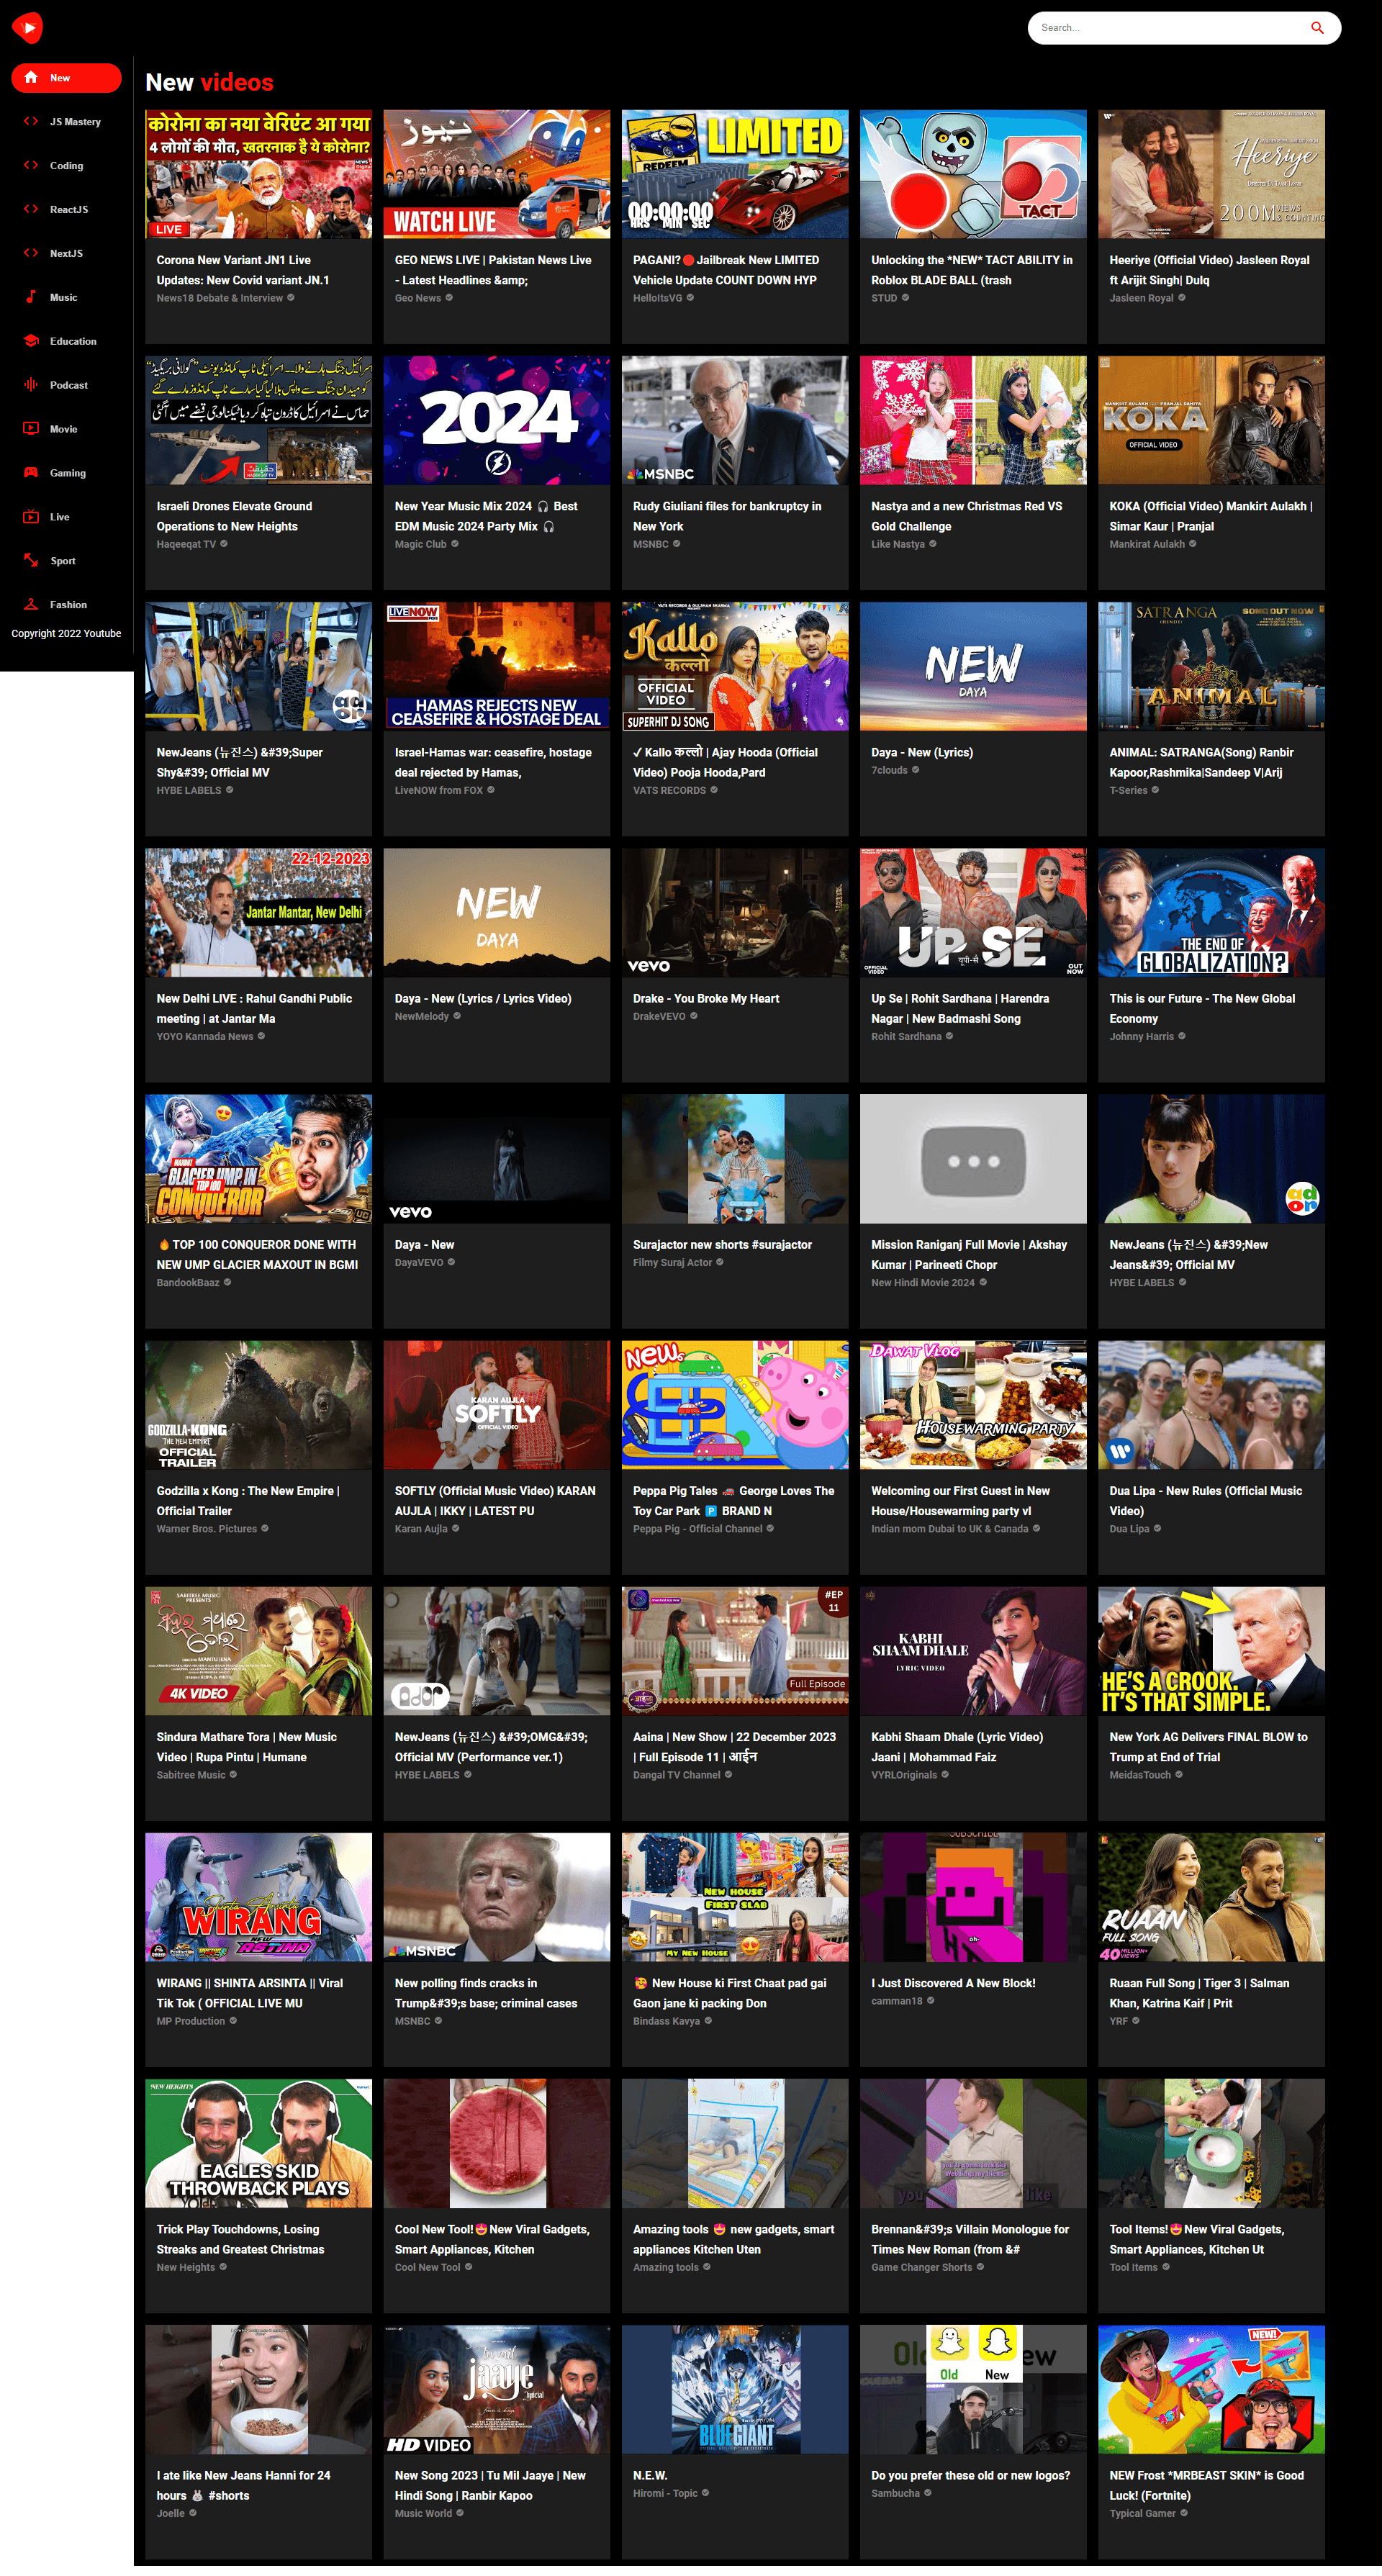Click the verified badge next to Dua Lipa
The image size is (1382, 2576).
(x=1157, y=1528)
